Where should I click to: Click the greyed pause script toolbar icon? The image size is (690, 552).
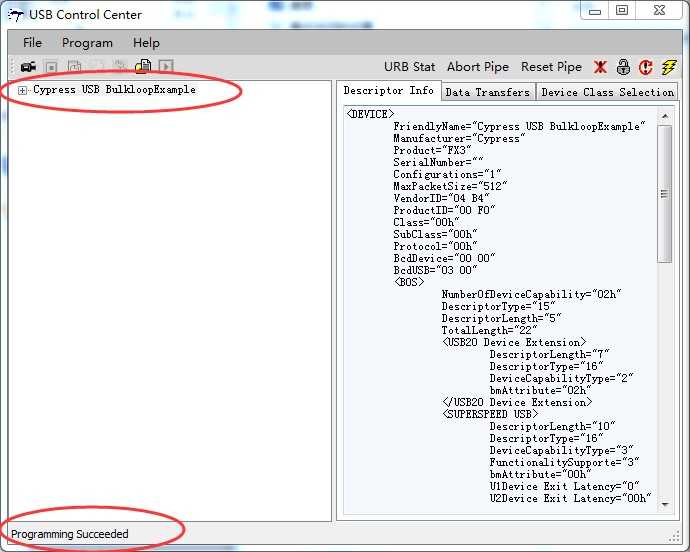pyautogui.click(x=74, y=66)
